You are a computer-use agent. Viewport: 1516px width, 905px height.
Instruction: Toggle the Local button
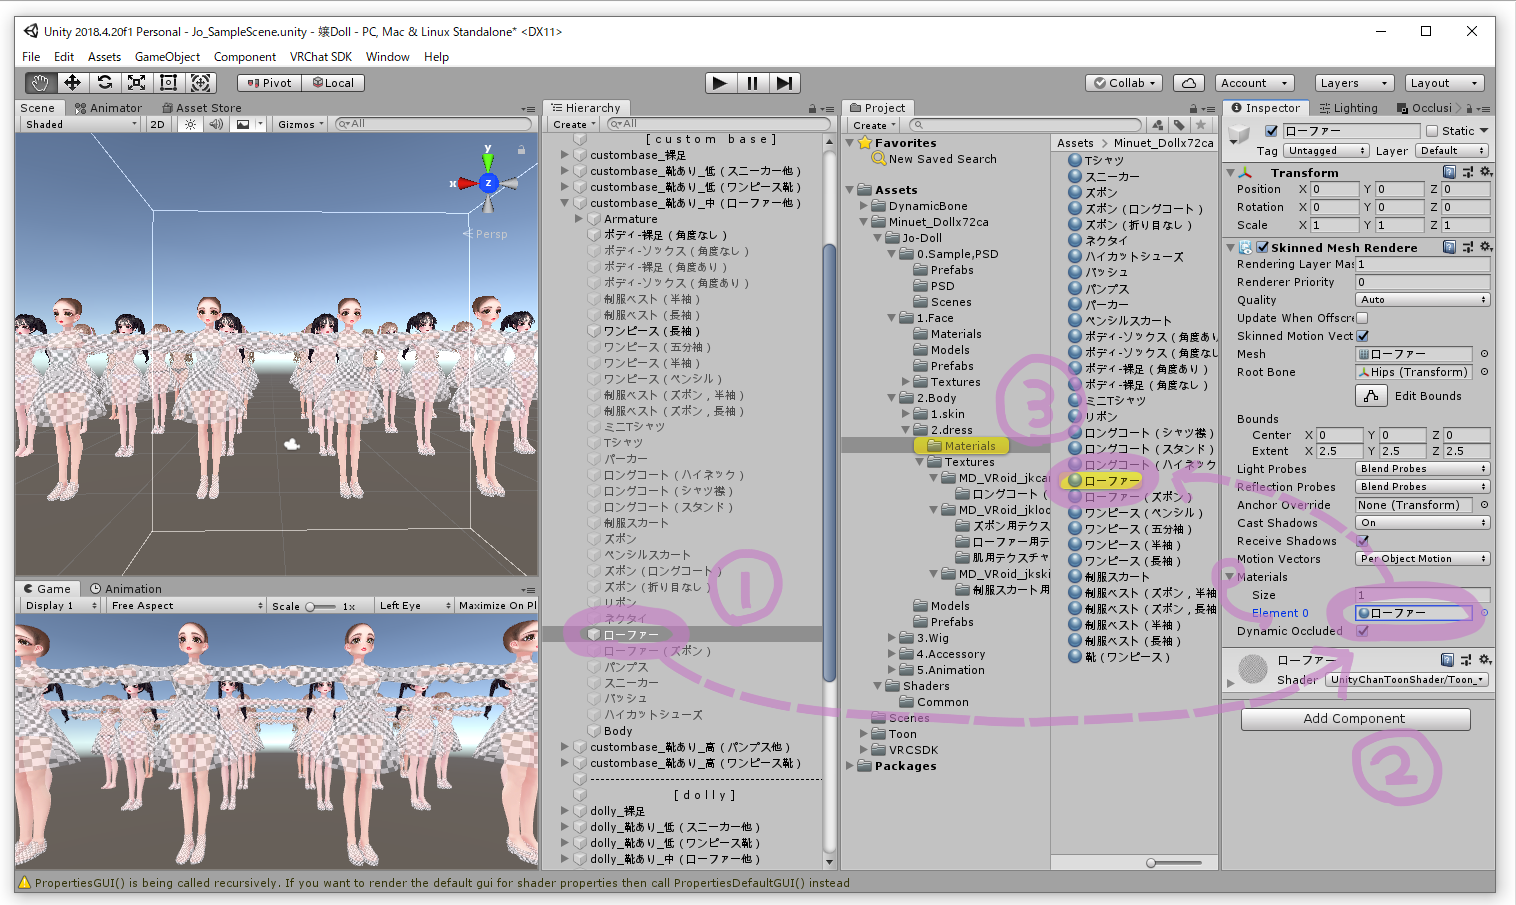333,83
